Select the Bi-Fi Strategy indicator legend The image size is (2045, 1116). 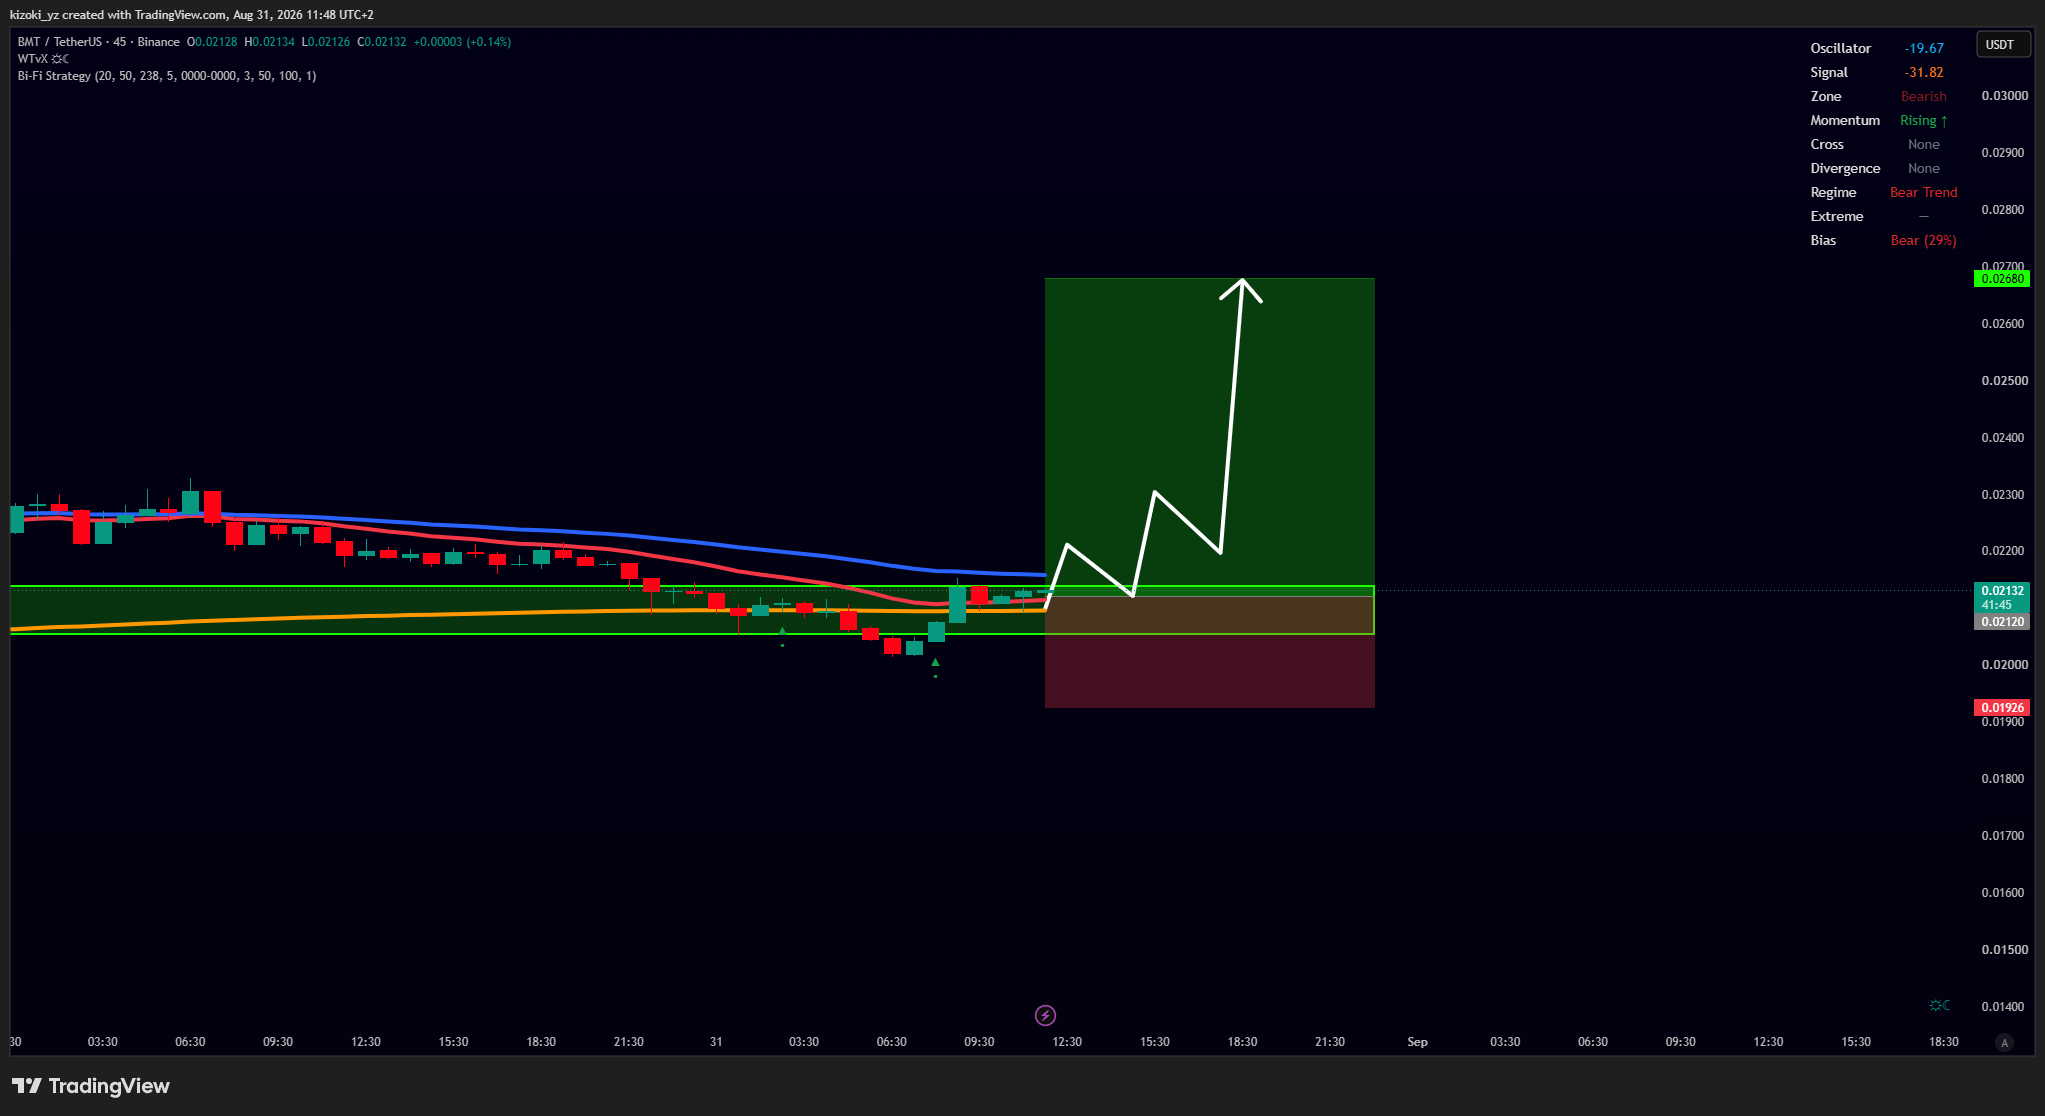tap(167, 76)
